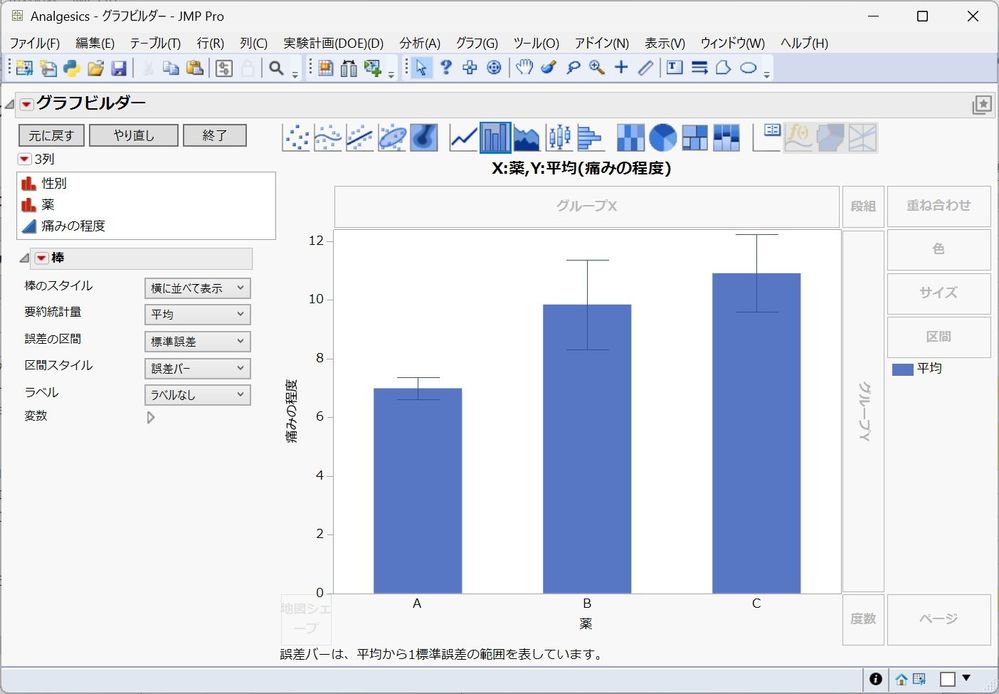This screenshot has width=999, height=694.
Task: Click the 終了 button
Action: [215, 135]
